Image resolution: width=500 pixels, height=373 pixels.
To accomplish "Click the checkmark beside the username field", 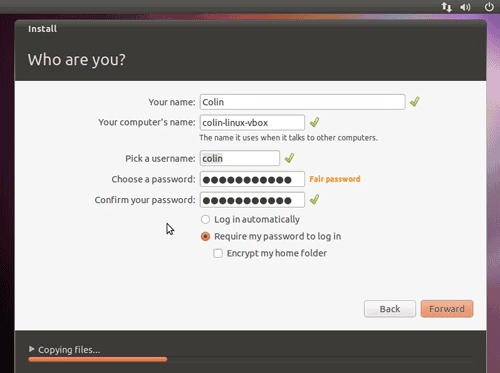I will [x=289, y=158].
